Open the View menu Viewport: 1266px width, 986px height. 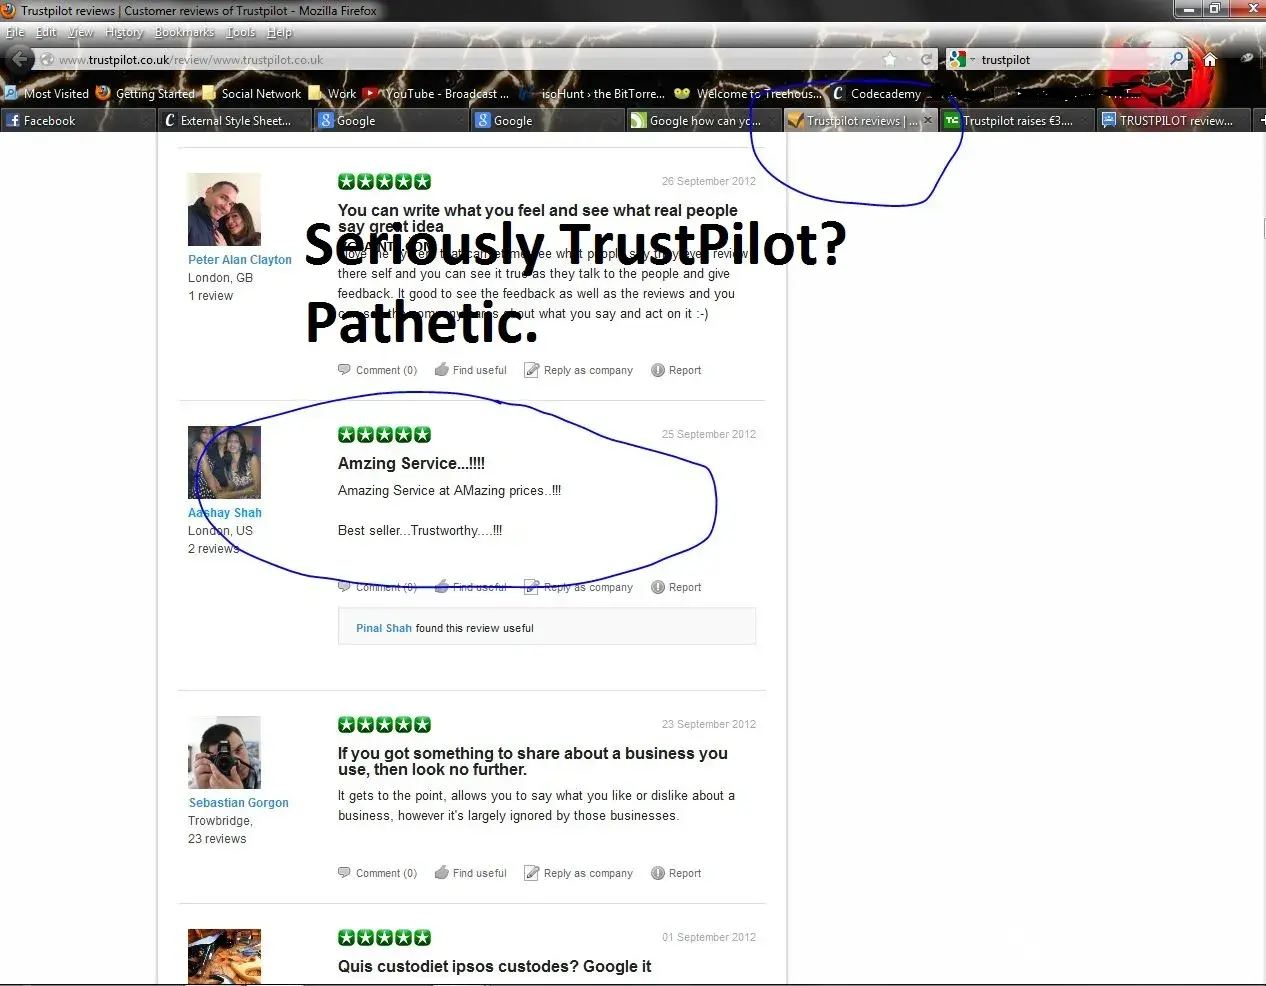click(x=81, y=32)
